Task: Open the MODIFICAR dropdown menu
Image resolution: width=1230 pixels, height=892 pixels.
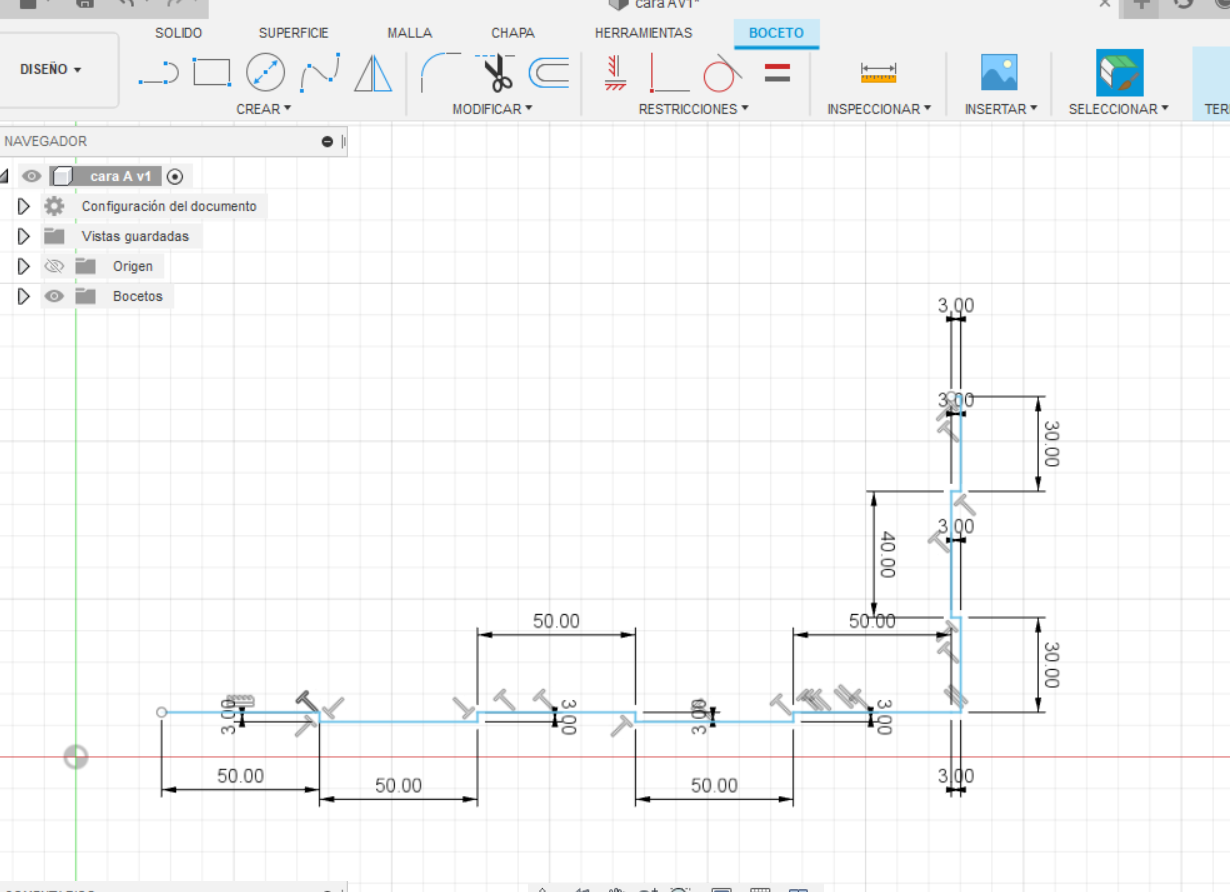Action: pos(493,108)
